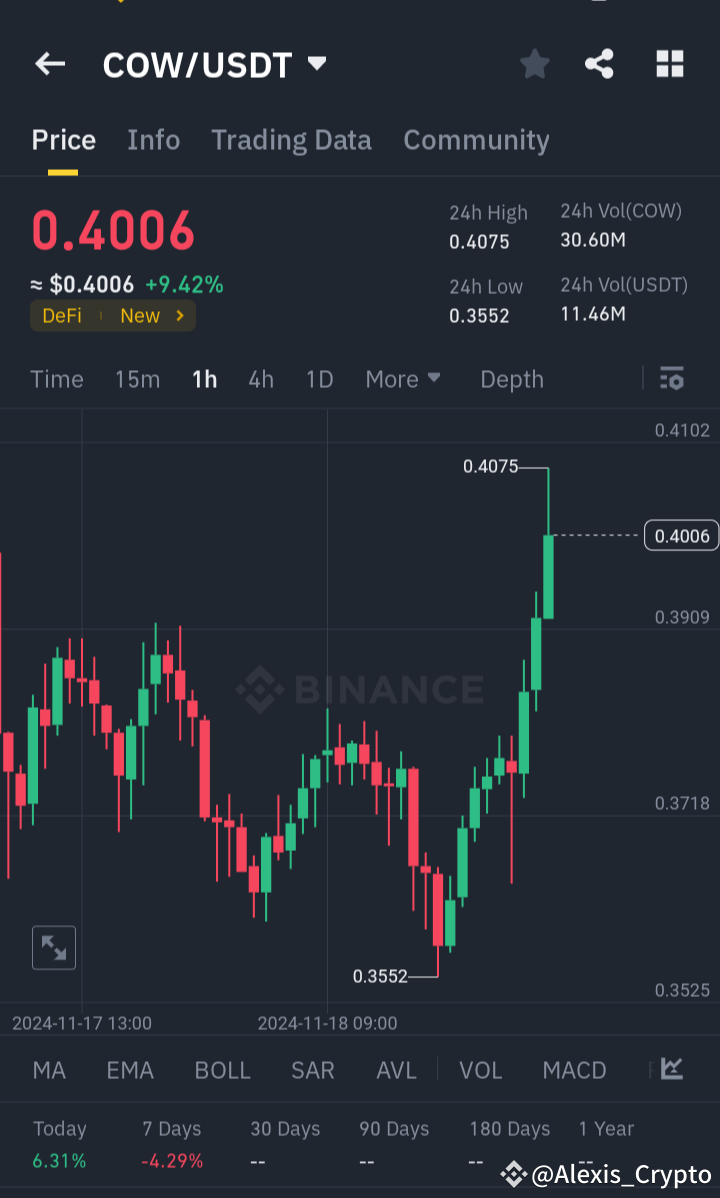720x1198 pixels.
Task: Toggle the MA indicator on the chart
Action: coord(48,1070)
